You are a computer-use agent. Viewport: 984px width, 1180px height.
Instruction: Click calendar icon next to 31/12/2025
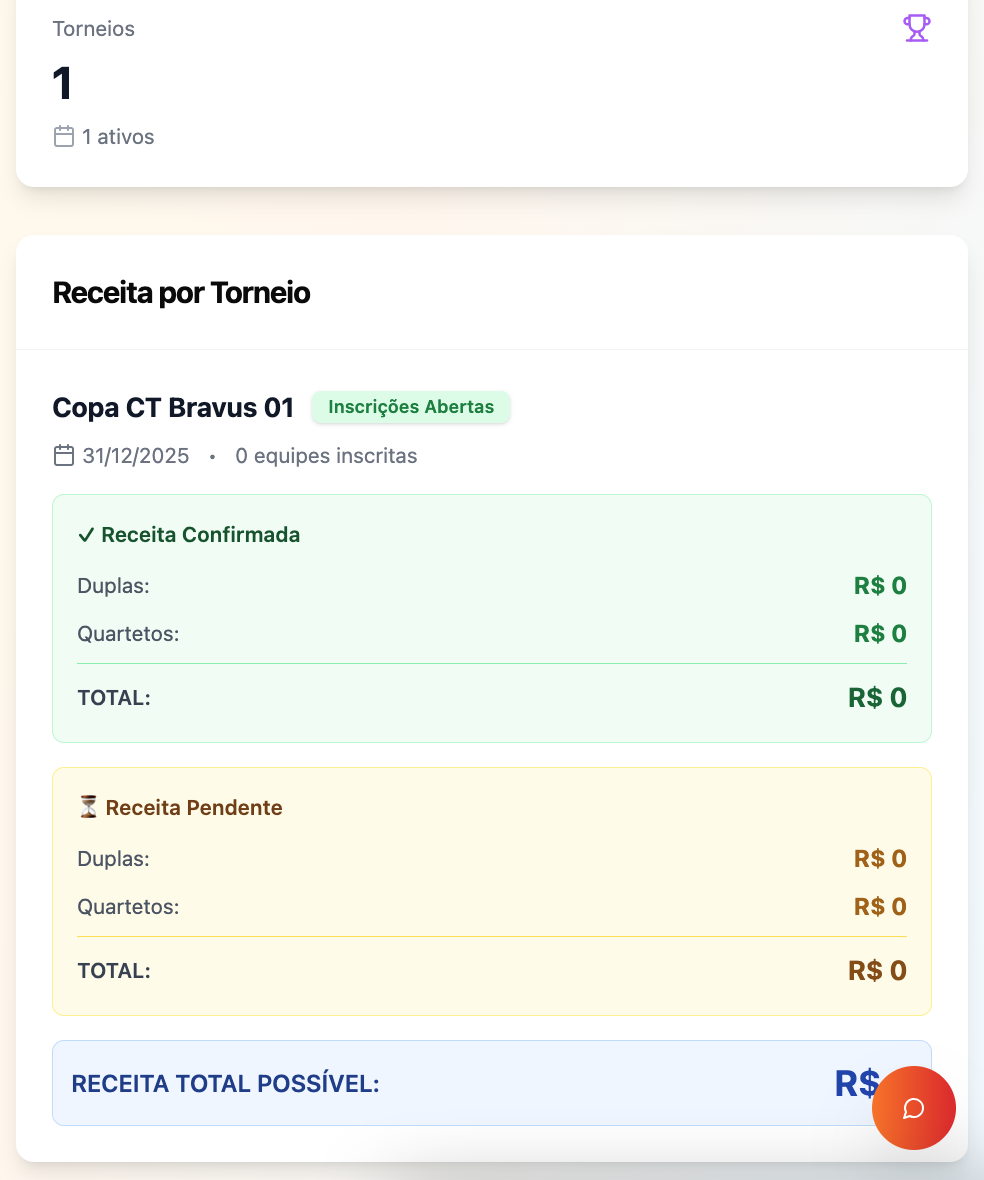(x=64, y=456)
